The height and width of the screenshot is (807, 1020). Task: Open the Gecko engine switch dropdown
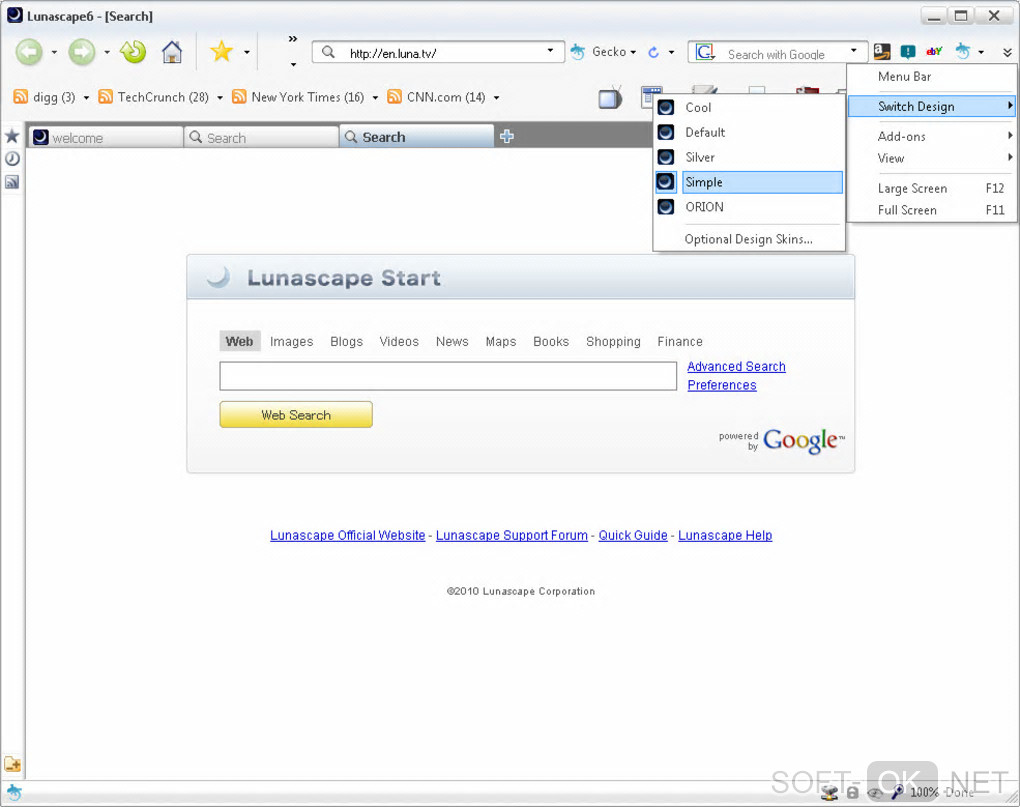pos(633,52)
